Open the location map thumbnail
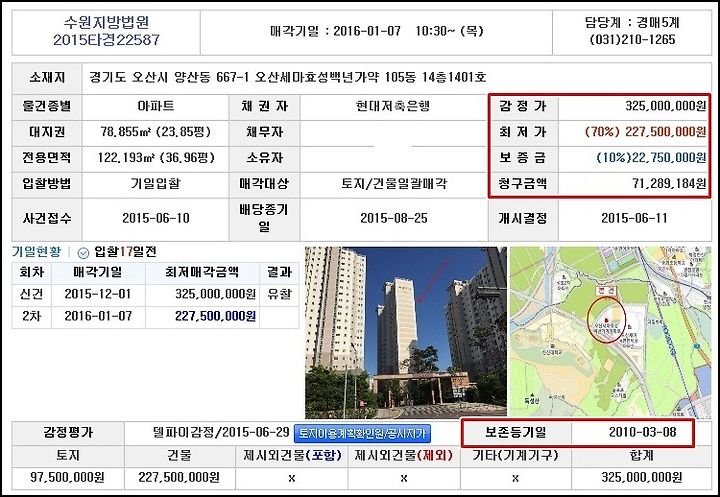Viewport: 720px width, 497px height. (x=610, y=332)
